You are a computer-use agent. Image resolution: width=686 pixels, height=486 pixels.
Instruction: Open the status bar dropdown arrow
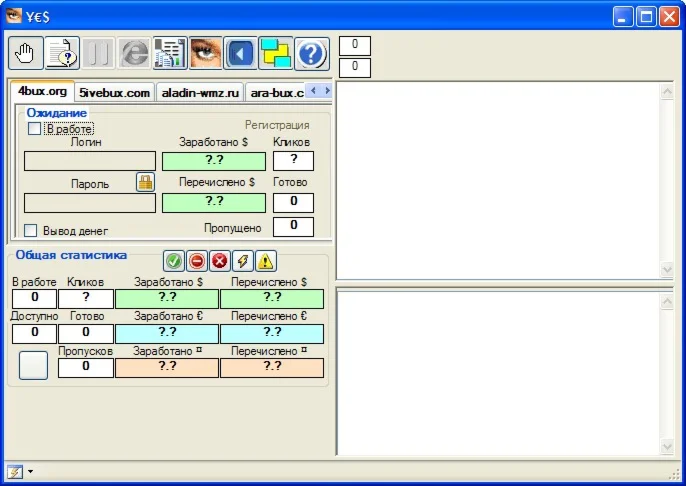(x=30, y=472)
